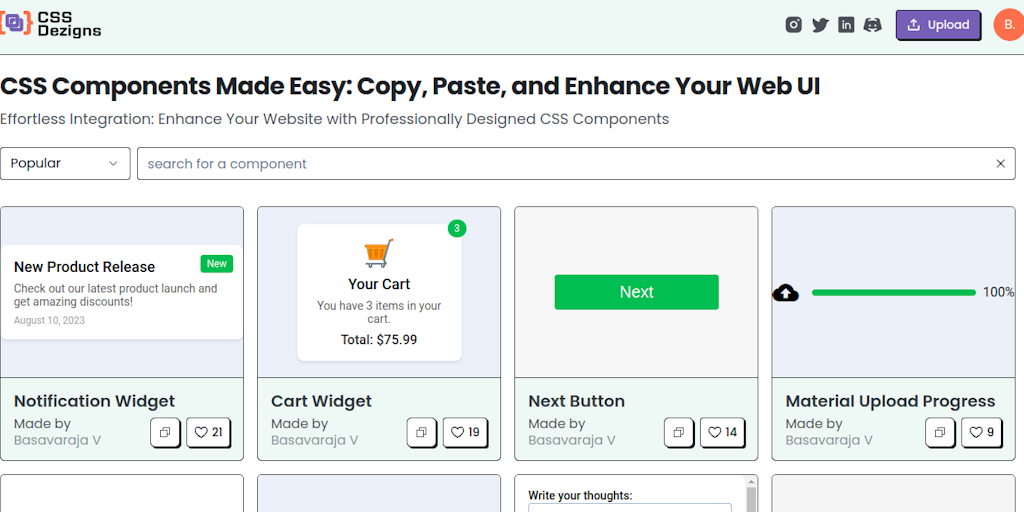Click the Upload button
Screen dimensions: 1024x512
[x=938, y=25]
